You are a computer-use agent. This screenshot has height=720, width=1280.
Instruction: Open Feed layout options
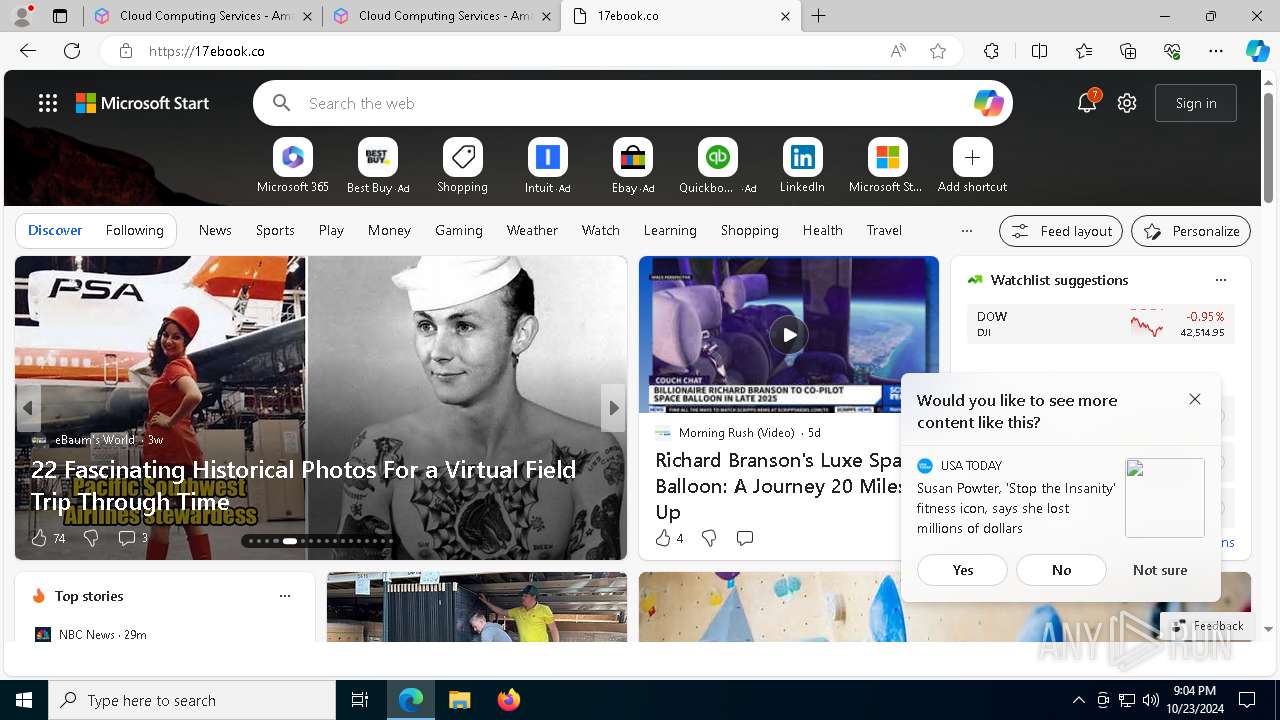(1061, 231)
